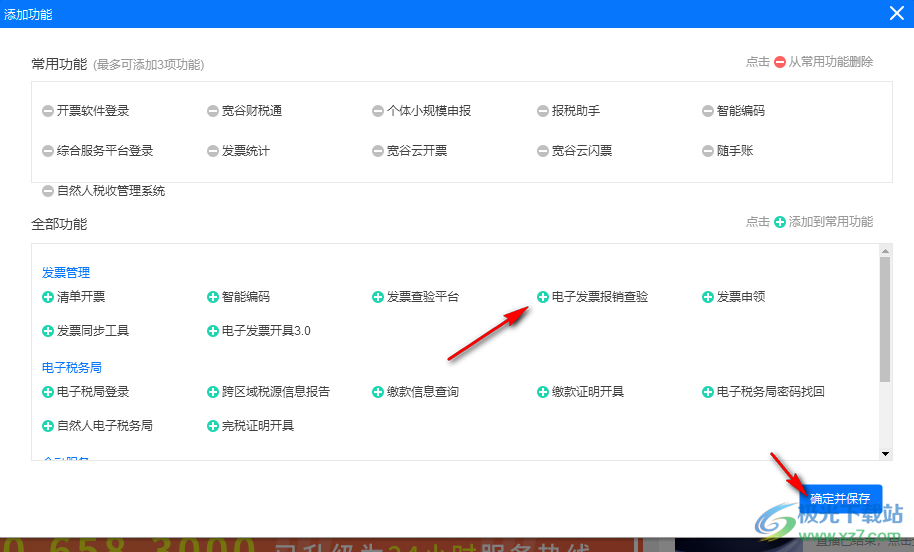Click the 发票查验平台 text label
The height and width of the screenshot is (552, 914).
[423, 297]
